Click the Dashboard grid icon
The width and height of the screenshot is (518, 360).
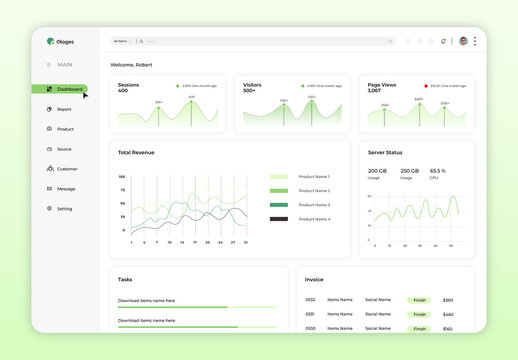click(49, 89)
